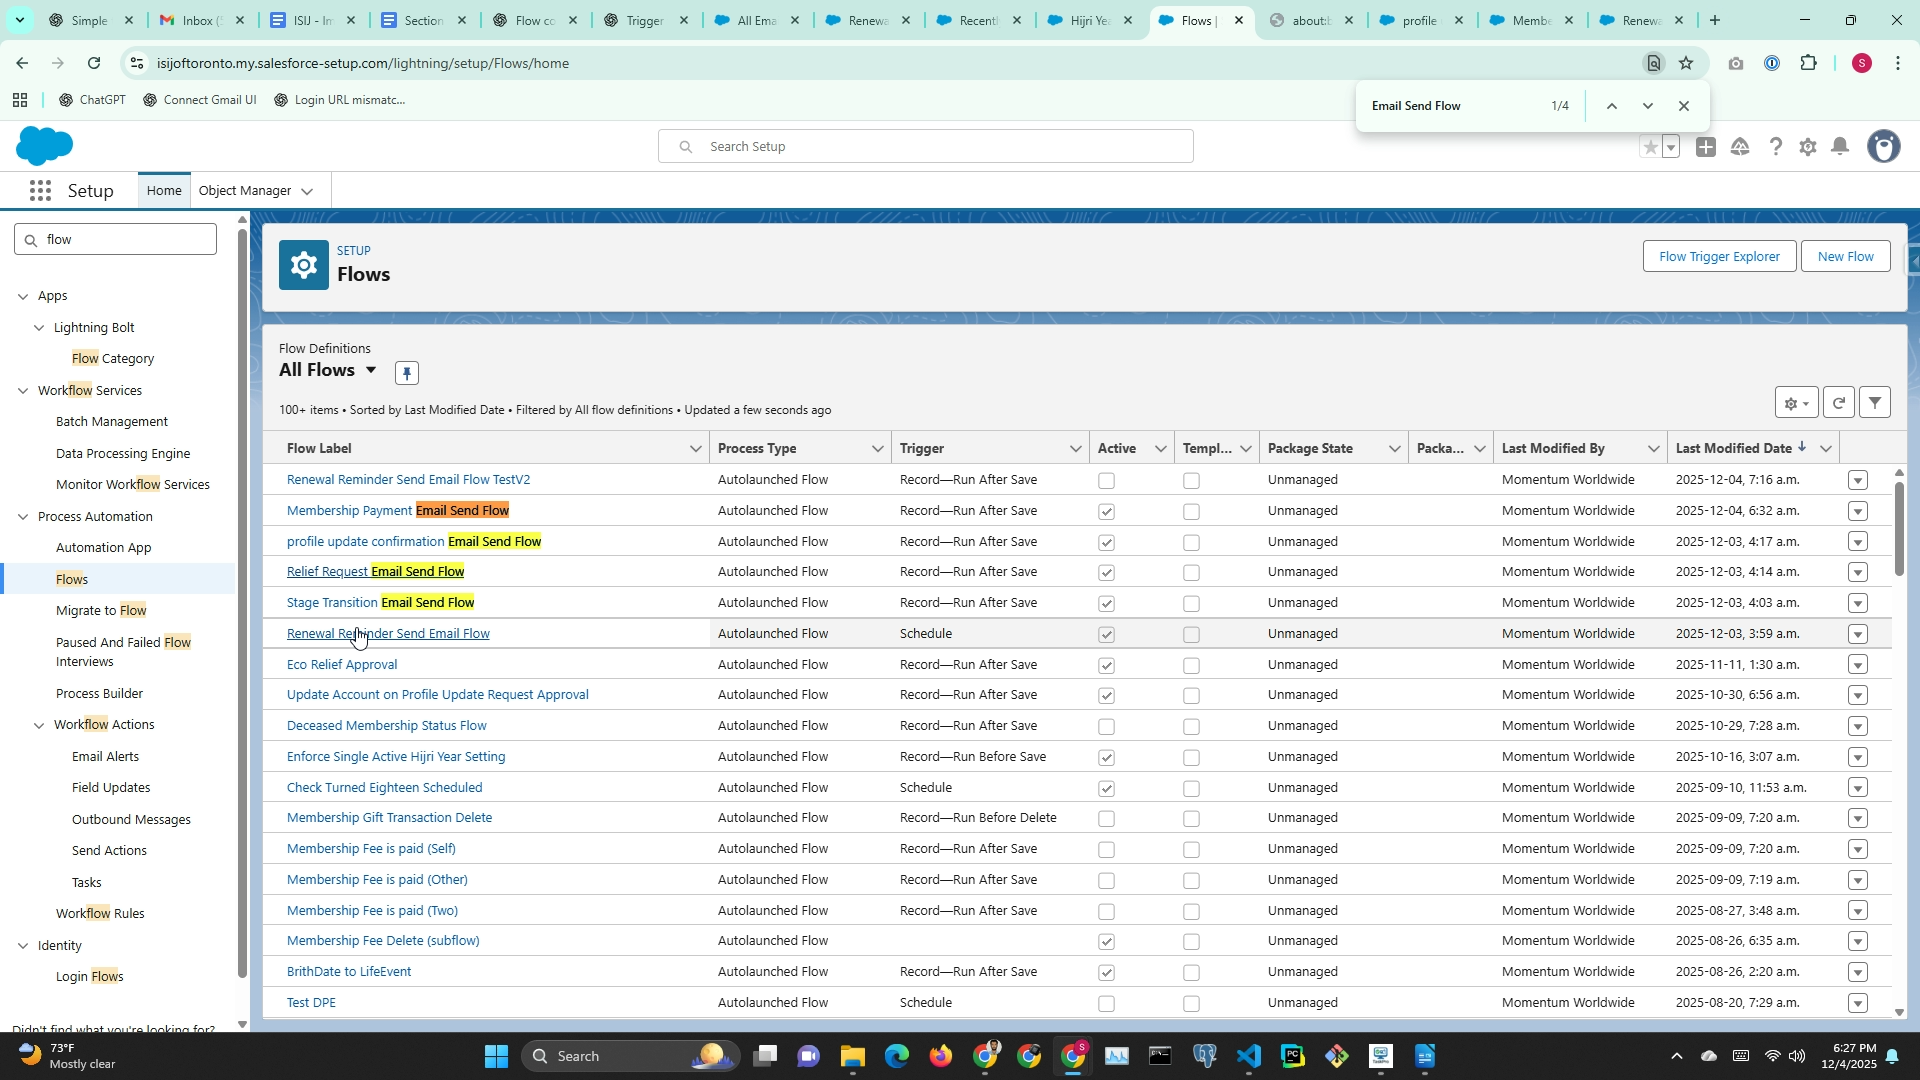The image size is (1920, 1080).
Task: Collapse the Process Automation tree section
Action: (x=23, y=517)
